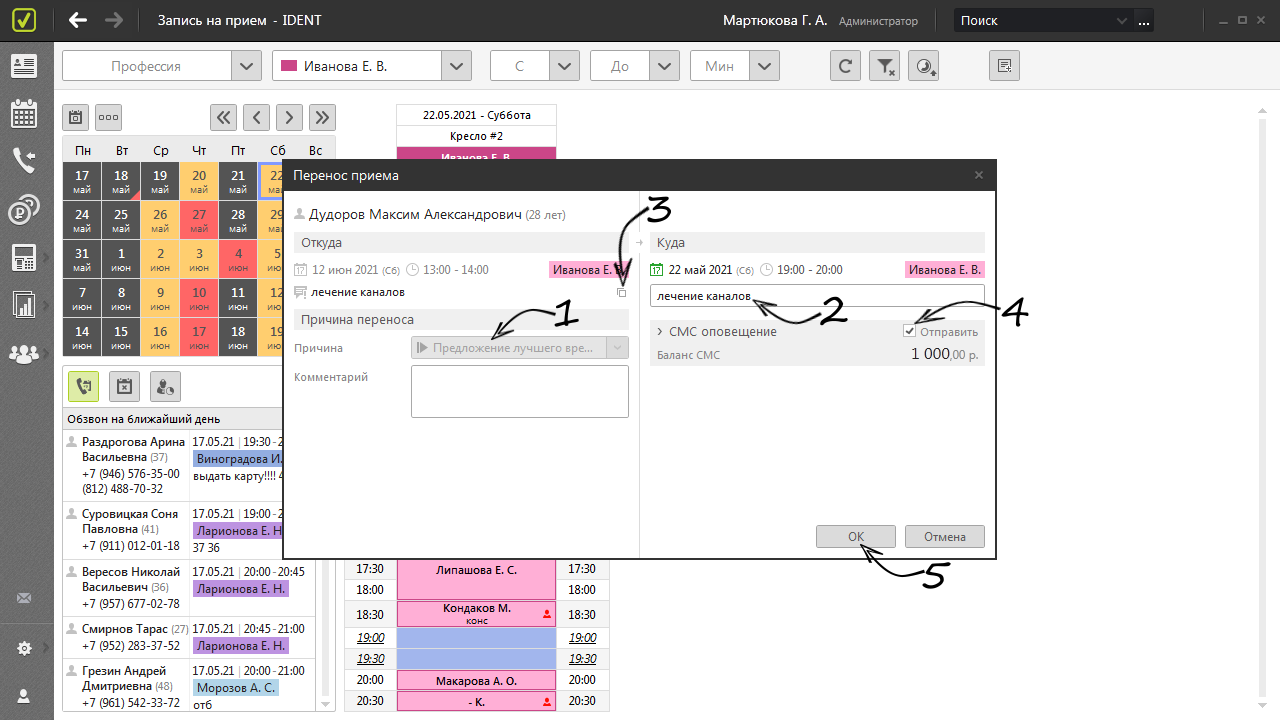
Task: Open the ruble payments sidebar icon
Action: 24,210
